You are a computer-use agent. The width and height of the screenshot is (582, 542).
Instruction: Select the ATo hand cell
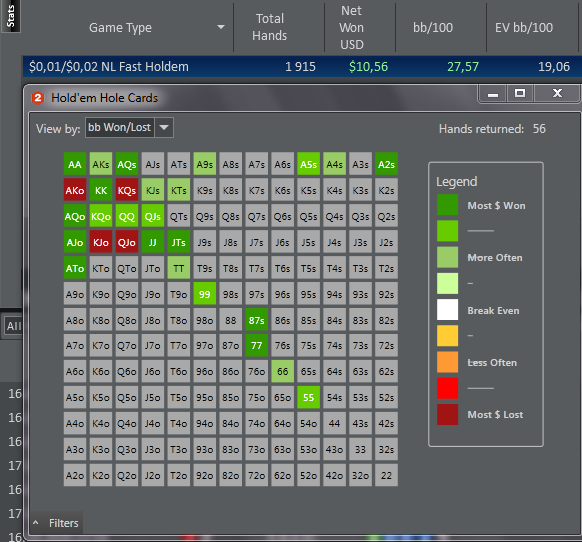tap(75, 268)
